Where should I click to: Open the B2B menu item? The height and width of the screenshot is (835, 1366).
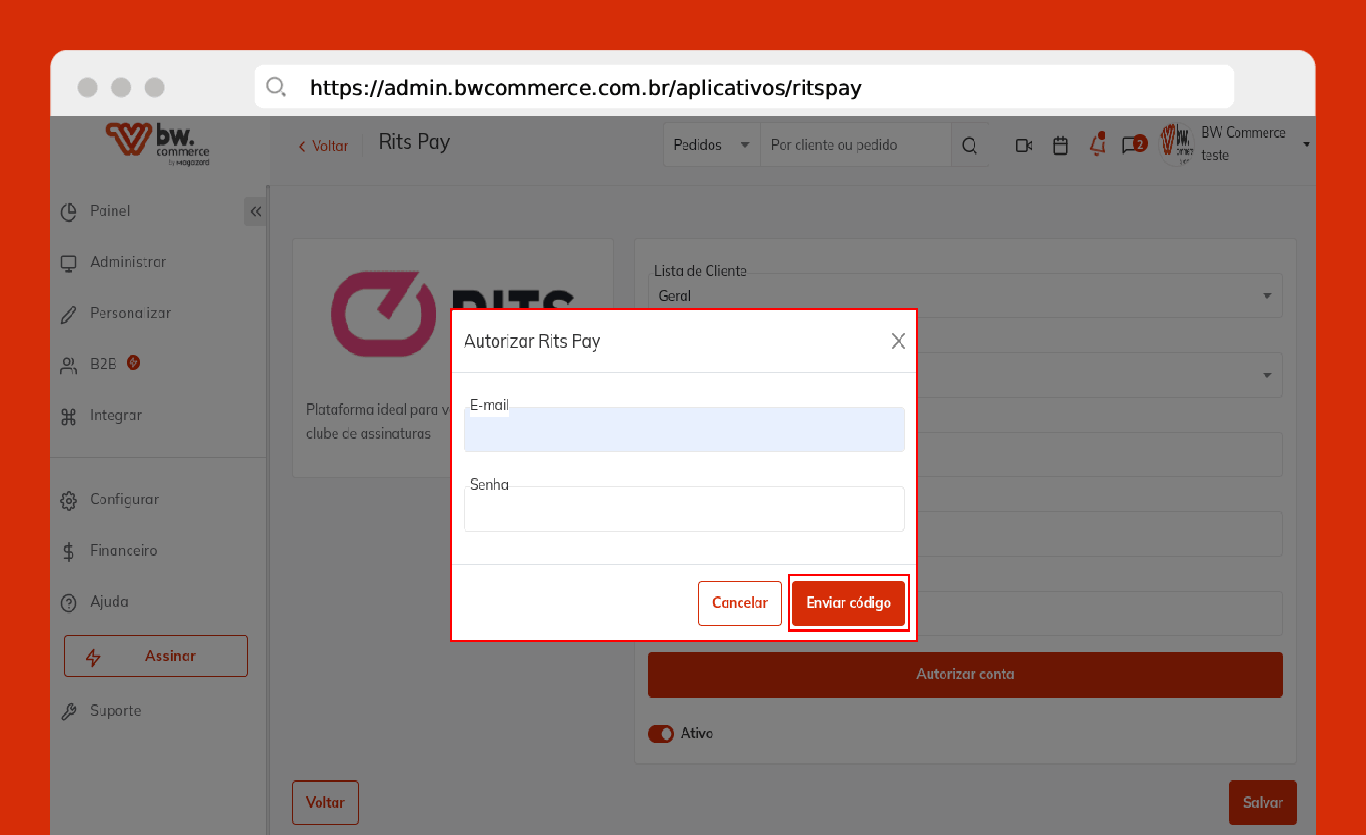click(x=103, y=364)
